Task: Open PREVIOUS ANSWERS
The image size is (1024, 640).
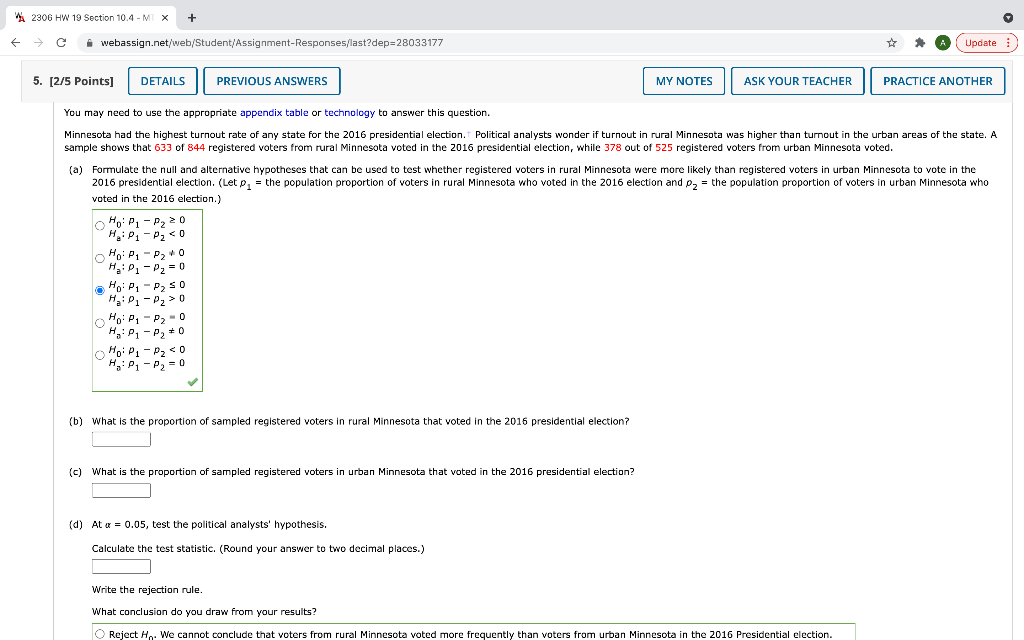Action: [272, 81]
